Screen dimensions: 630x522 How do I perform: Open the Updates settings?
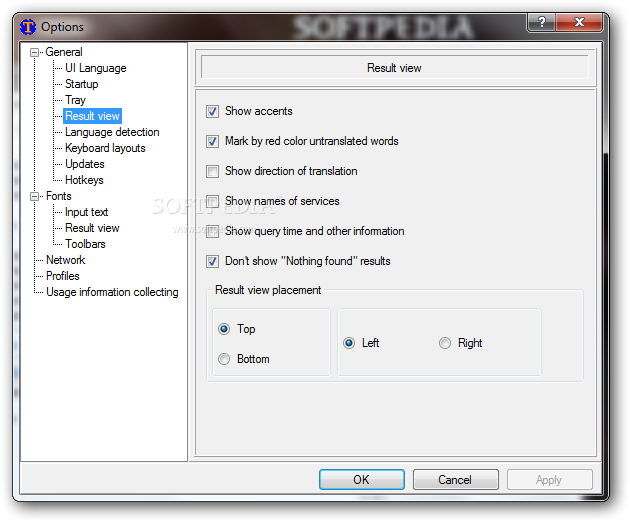[x=85, y=164]
